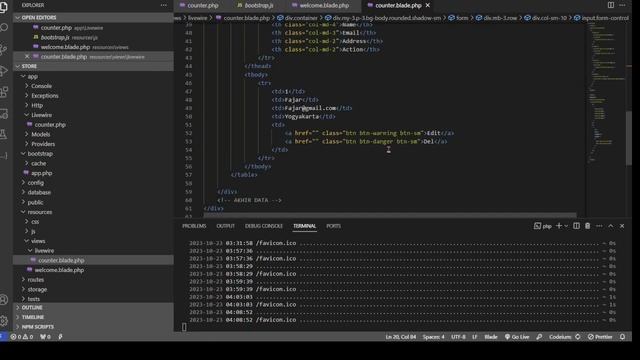The height and width of the screenshot is (360, 640).
Task: Open terminal panel more actions ellipsis
Action: tap(599, 226)
